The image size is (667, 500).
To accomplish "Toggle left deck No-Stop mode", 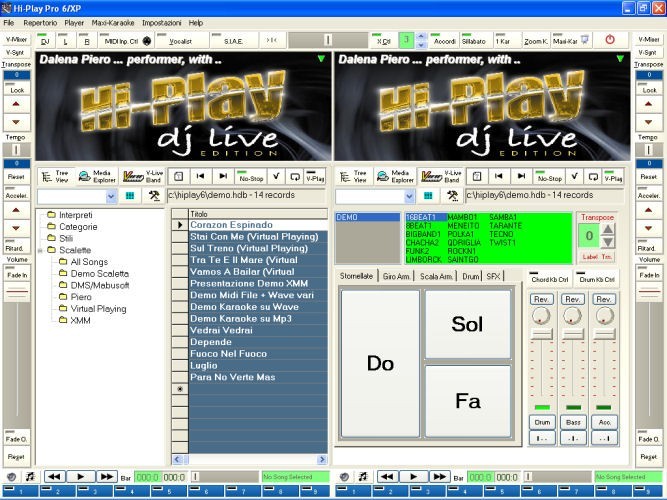I will pos(251,176).
